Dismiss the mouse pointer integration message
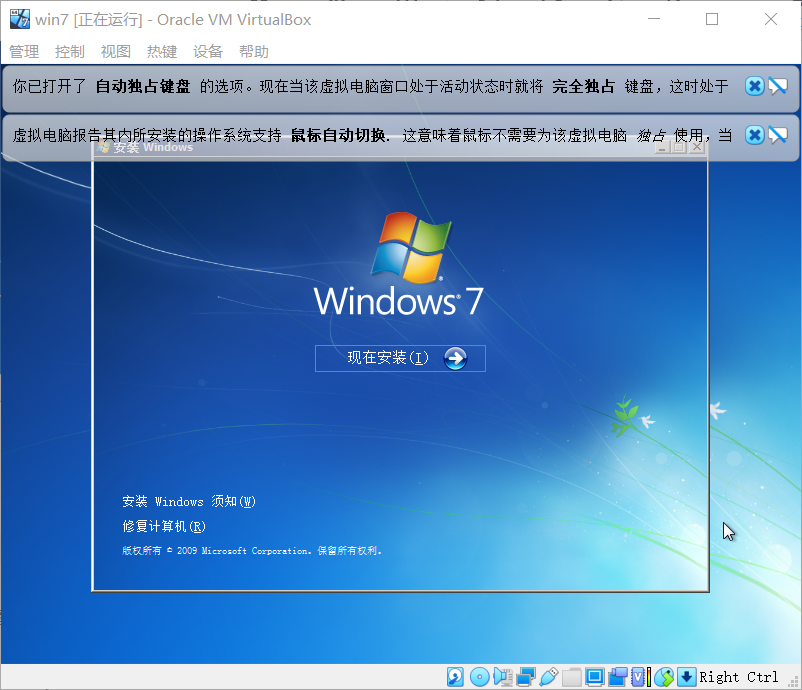Screen dimensions: 802x690 pos(754,135)
